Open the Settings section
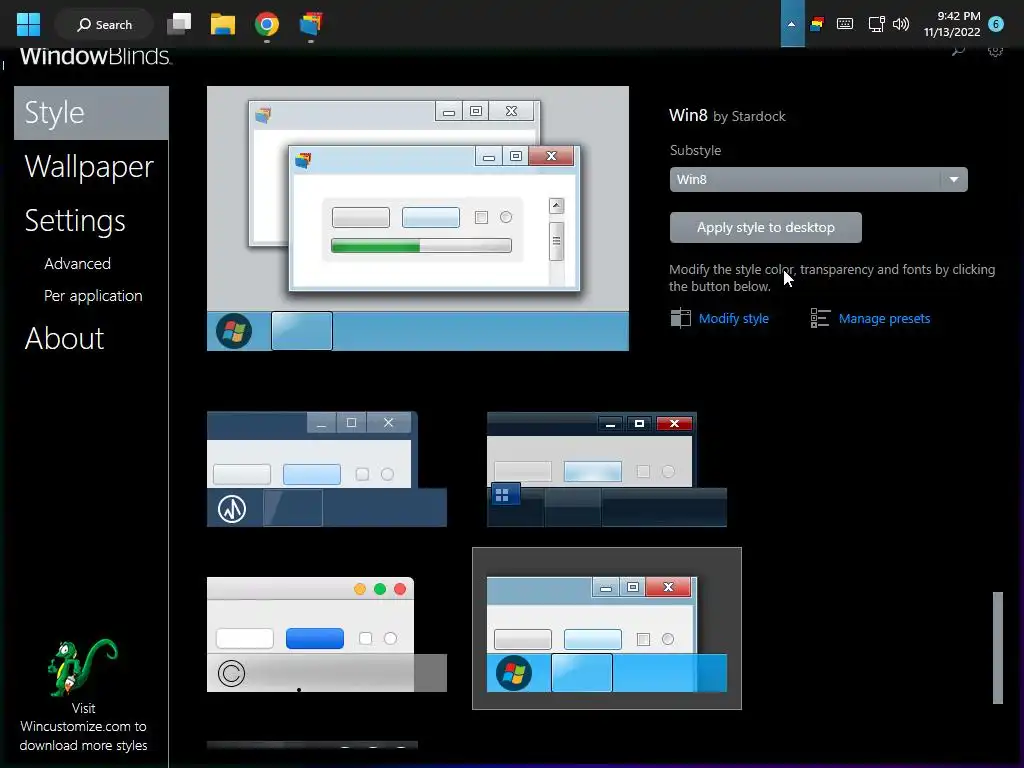 [74, 221]
